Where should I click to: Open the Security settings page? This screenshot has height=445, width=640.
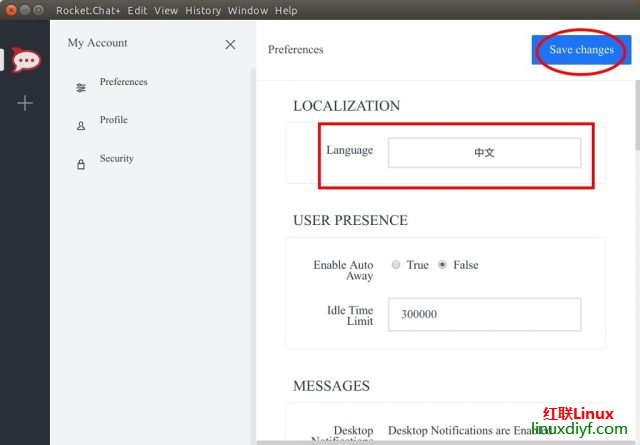[116, 159]
